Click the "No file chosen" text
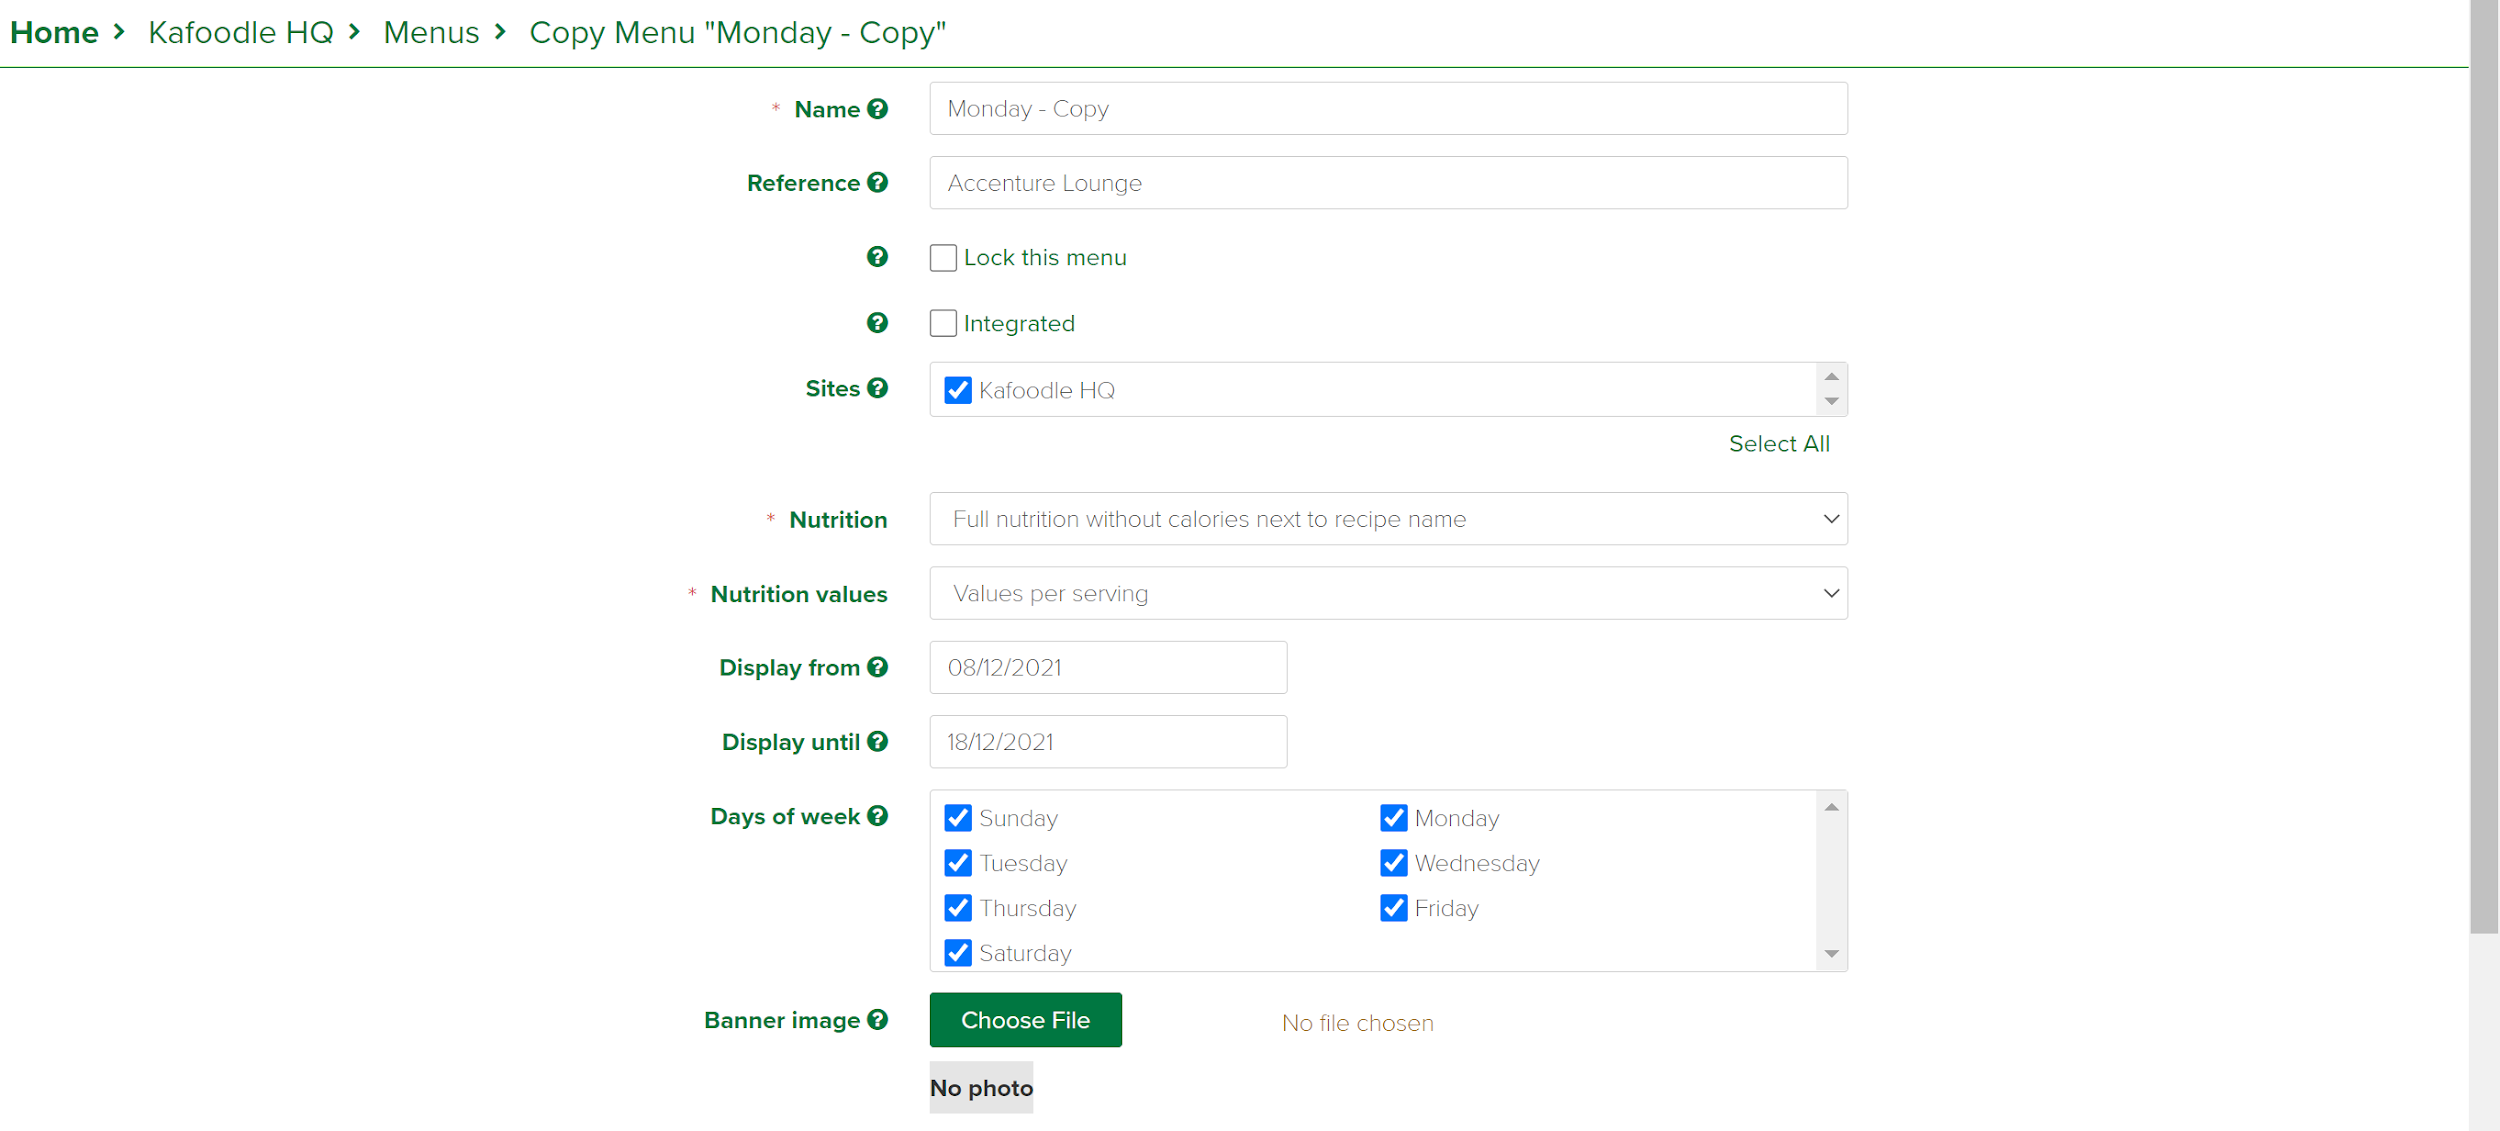The image size is (2500, 1131). pyautogui.click(x=1357, y=1023)
